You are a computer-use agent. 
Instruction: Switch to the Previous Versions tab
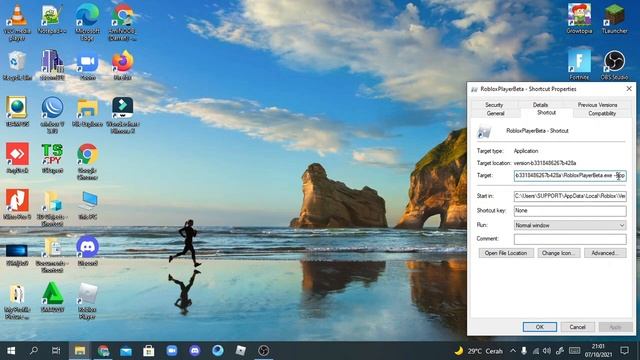(x=598, y=105)
